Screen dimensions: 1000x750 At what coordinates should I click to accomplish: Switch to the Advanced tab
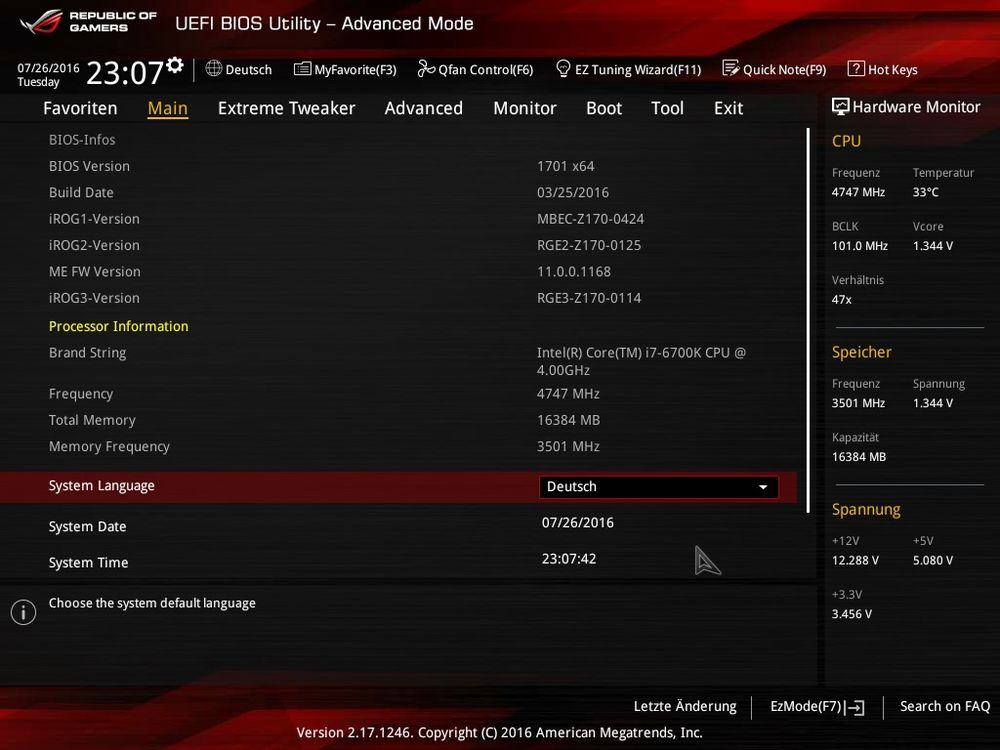click(423, 108)
